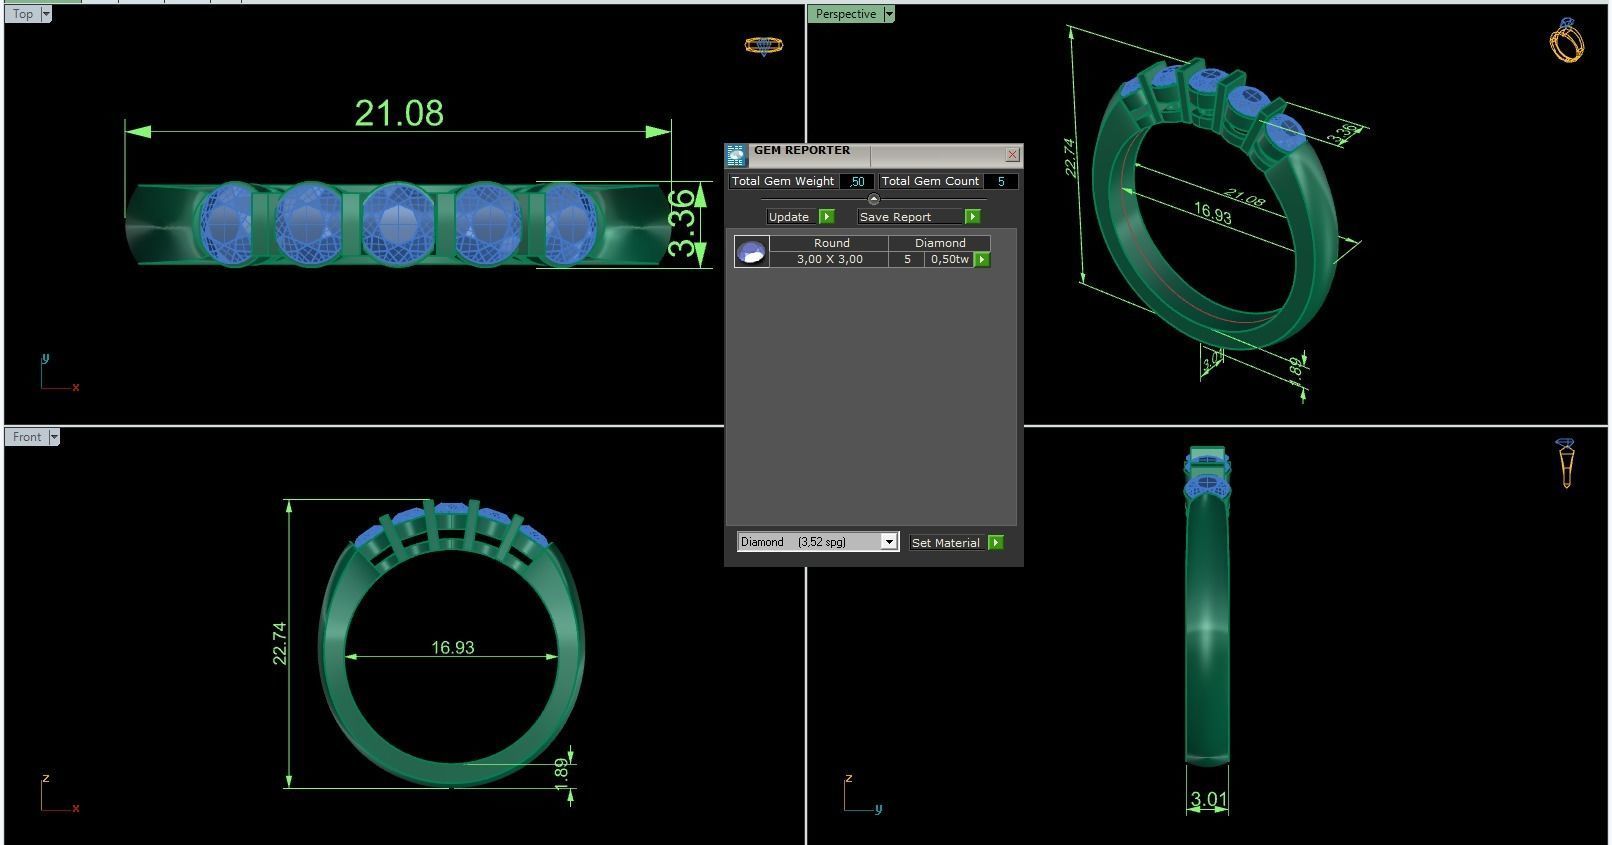Click green arrow next to Save Report

pos(972,216)
